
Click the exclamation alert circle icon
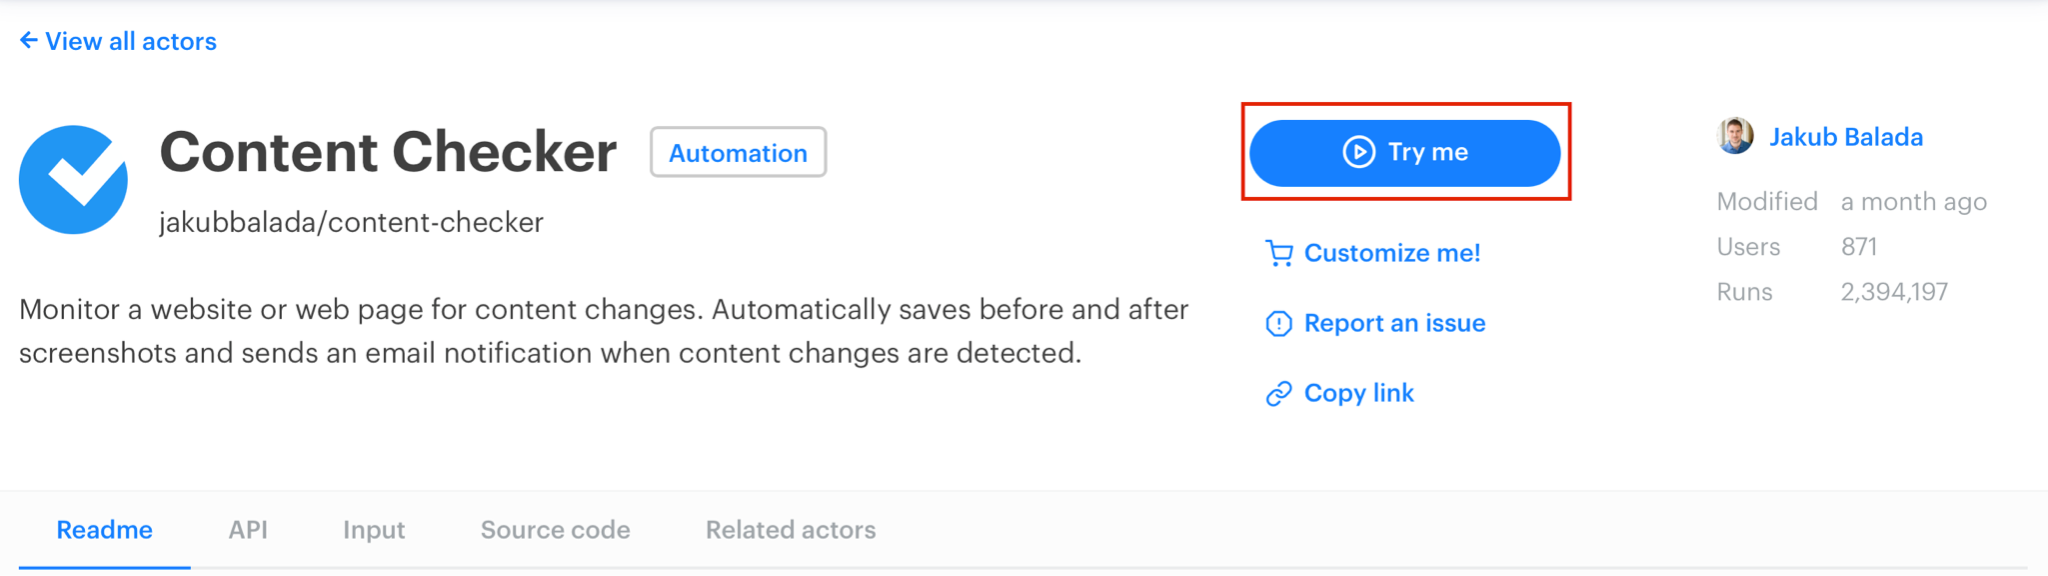[1279, 323]
